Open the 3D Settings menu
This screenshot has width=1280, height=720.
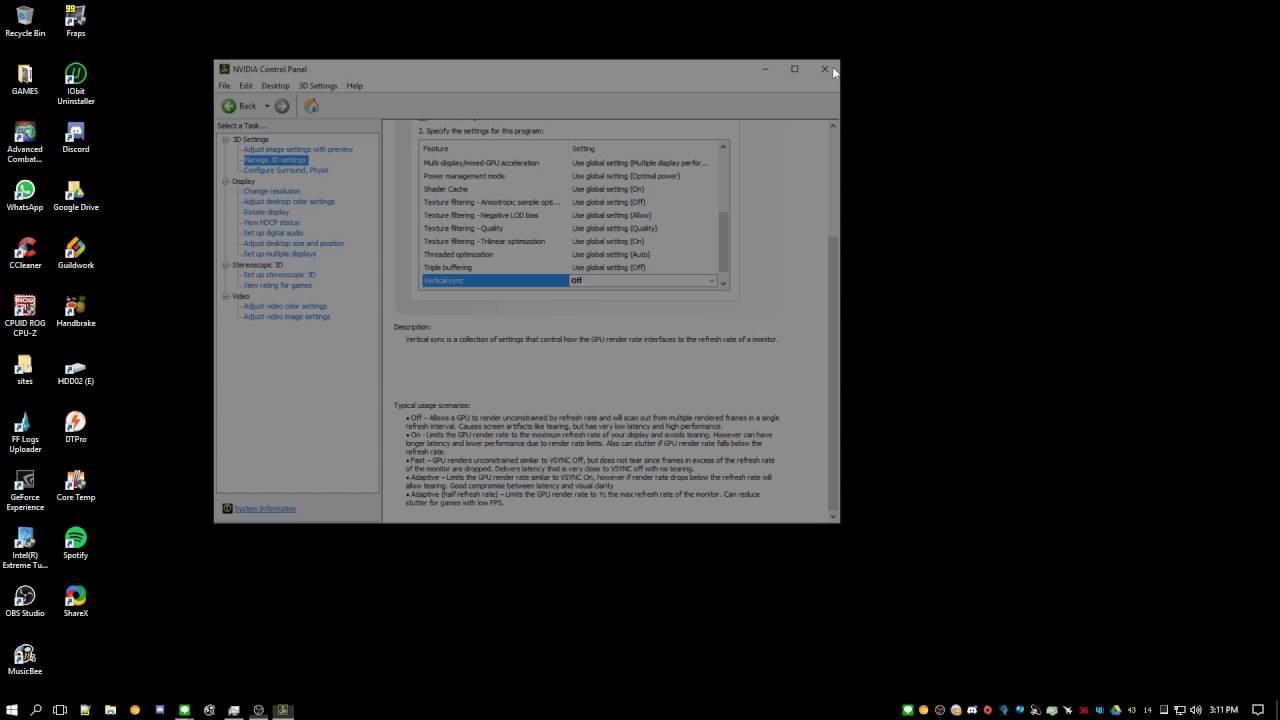tap(318, 86)
